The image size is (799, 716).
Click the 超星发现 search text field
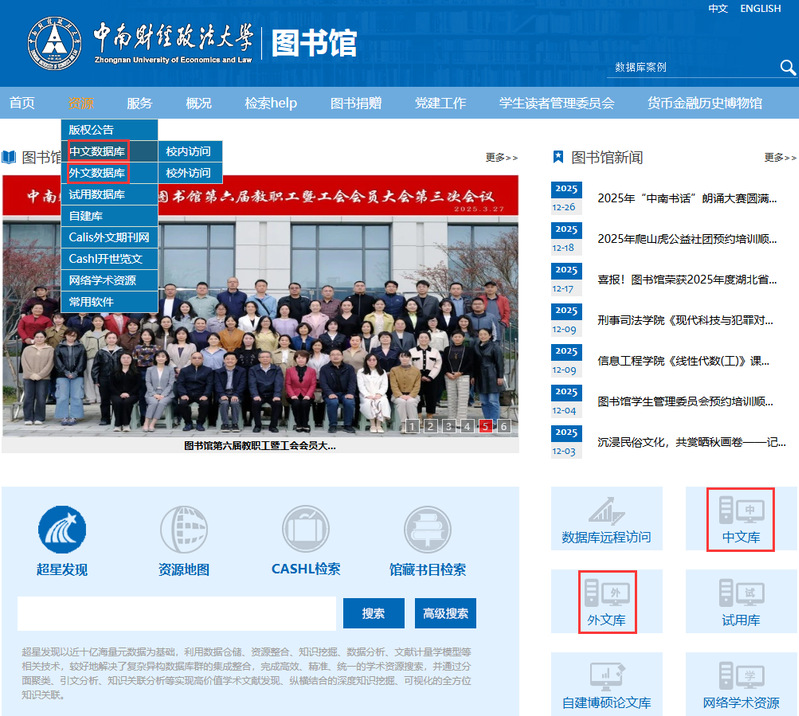tap(176, 613)
